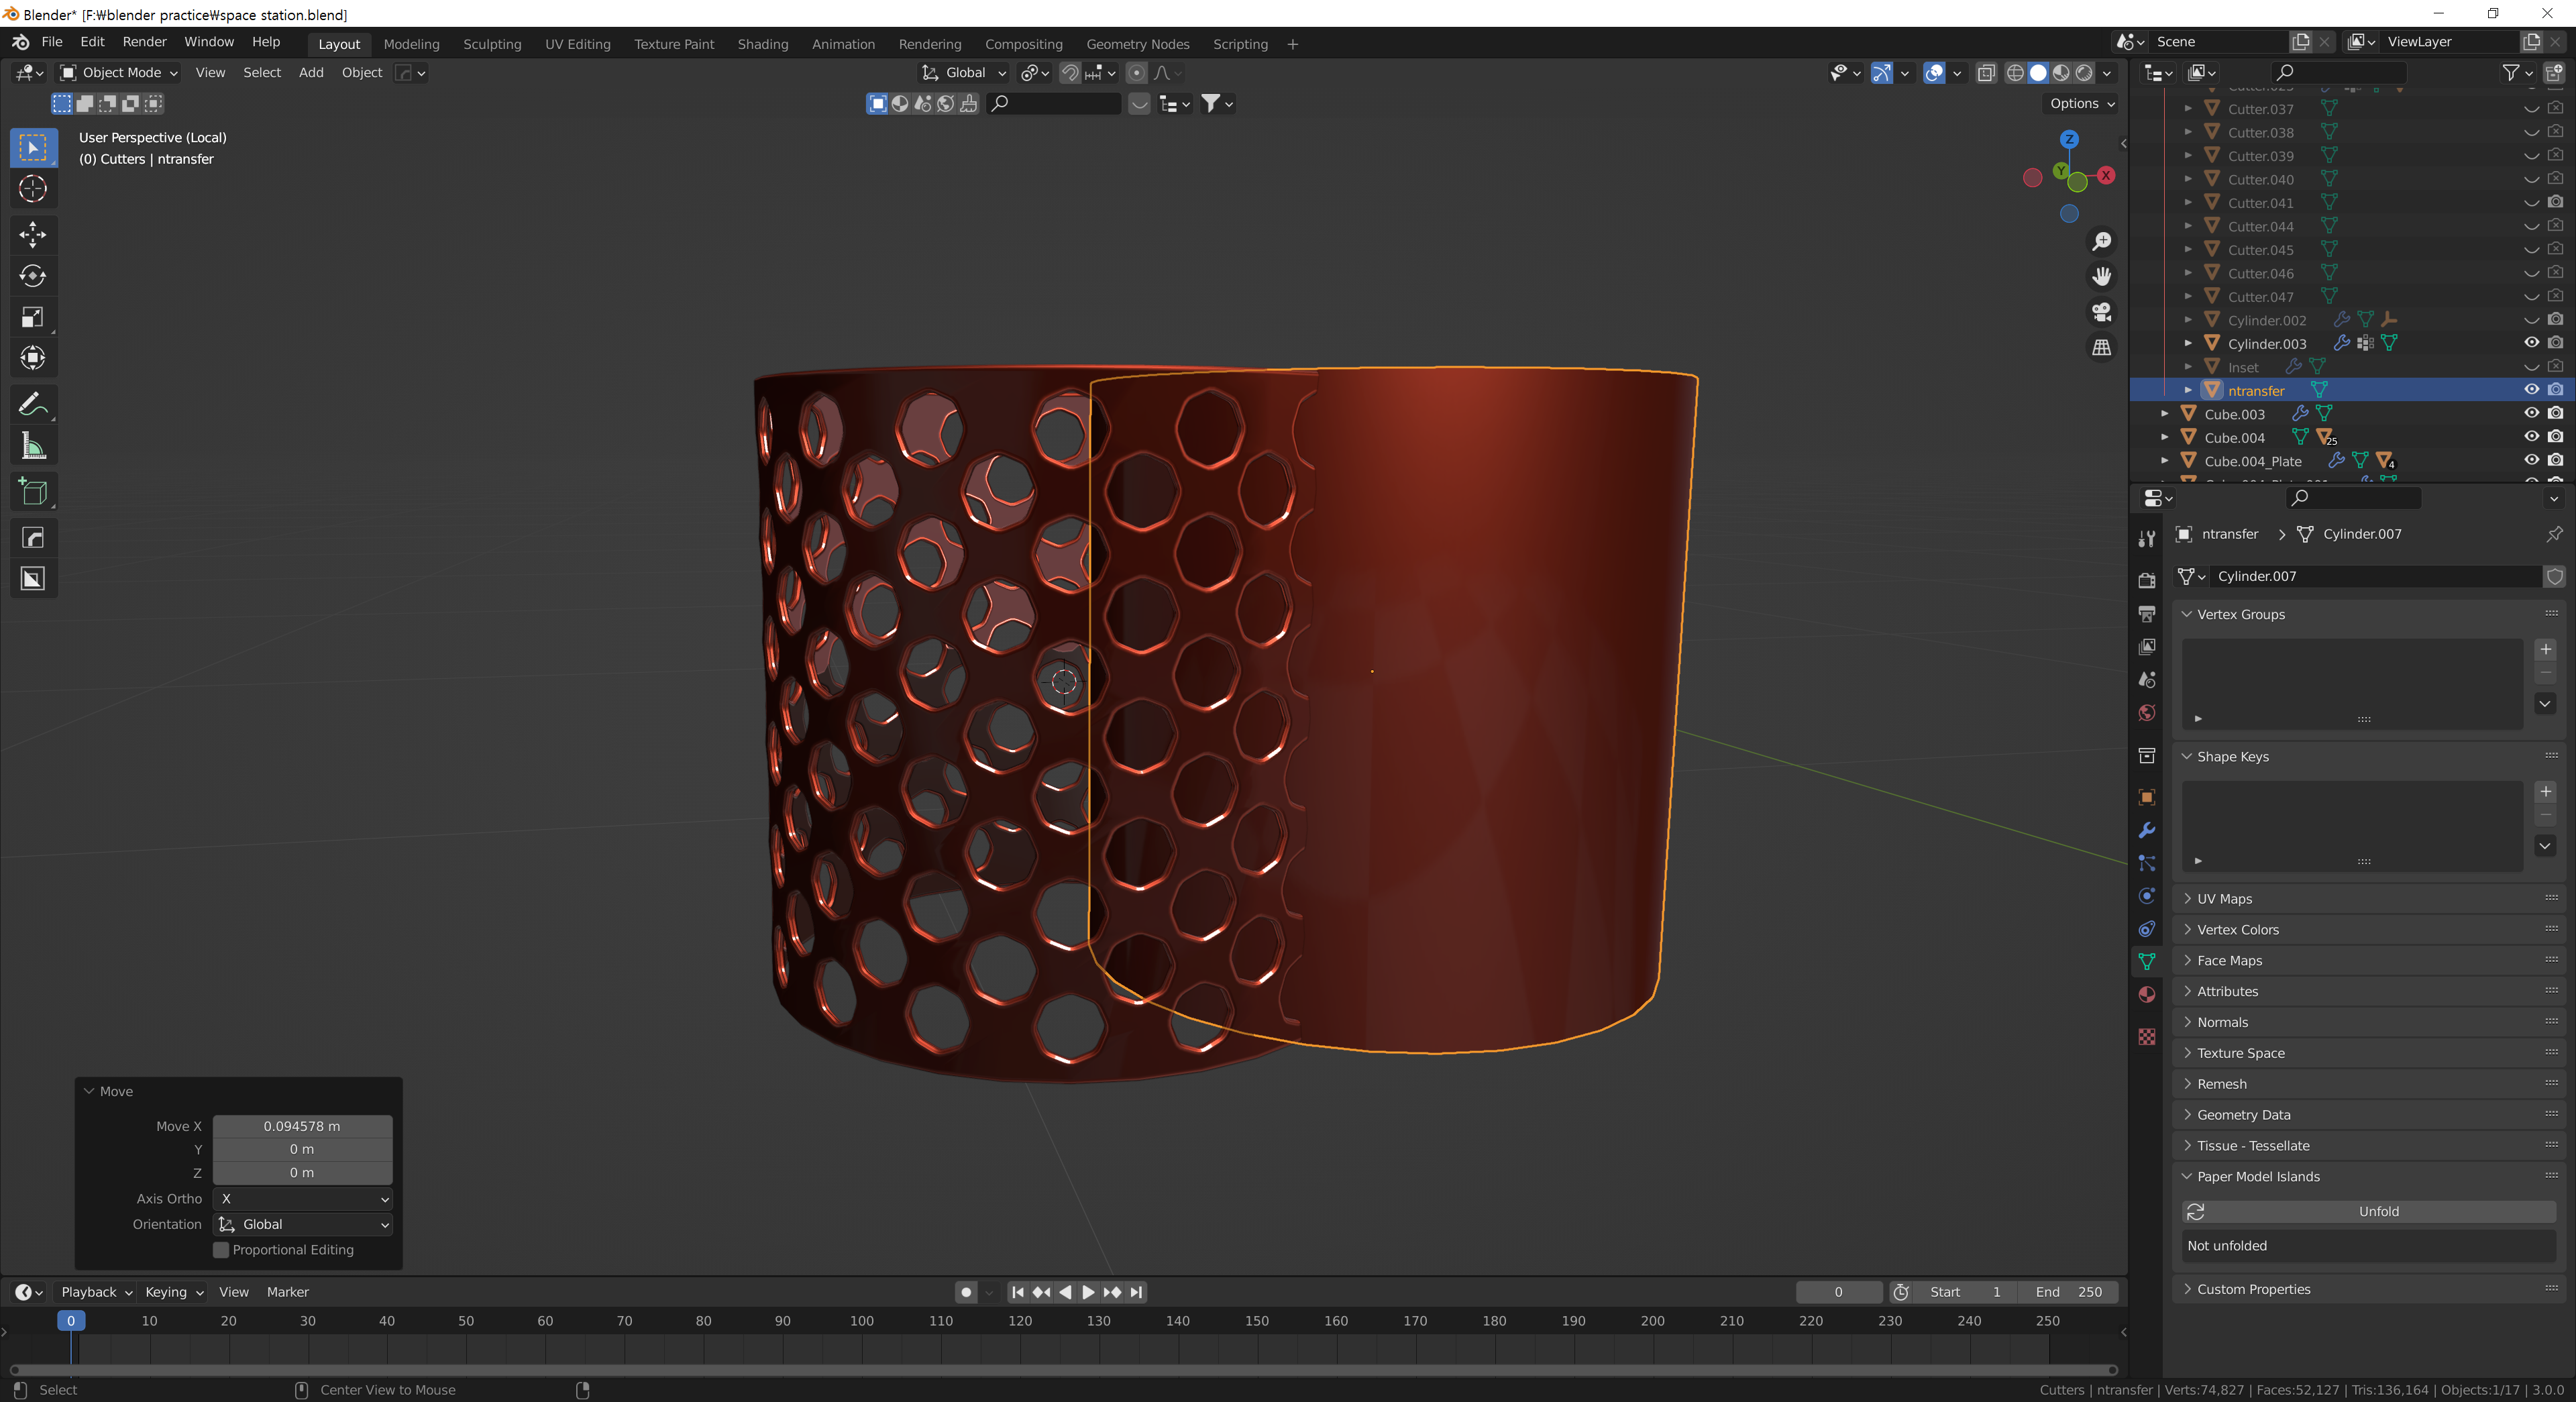Click the Toggle Camera View icon
The height and width of the screenshot is (1402, 2576).
tap(2102, 312)
